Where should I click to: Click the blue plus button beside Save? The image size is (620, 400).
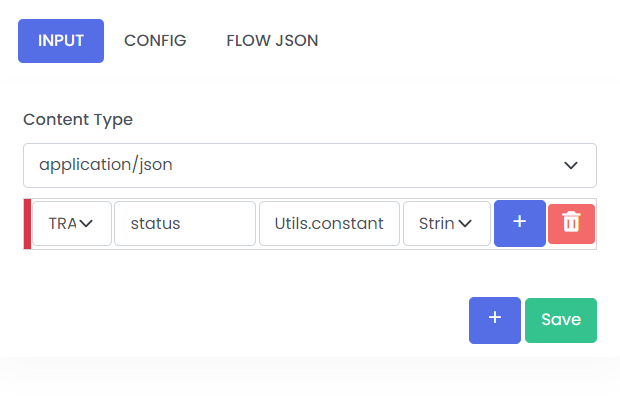(x=495, y=320)
